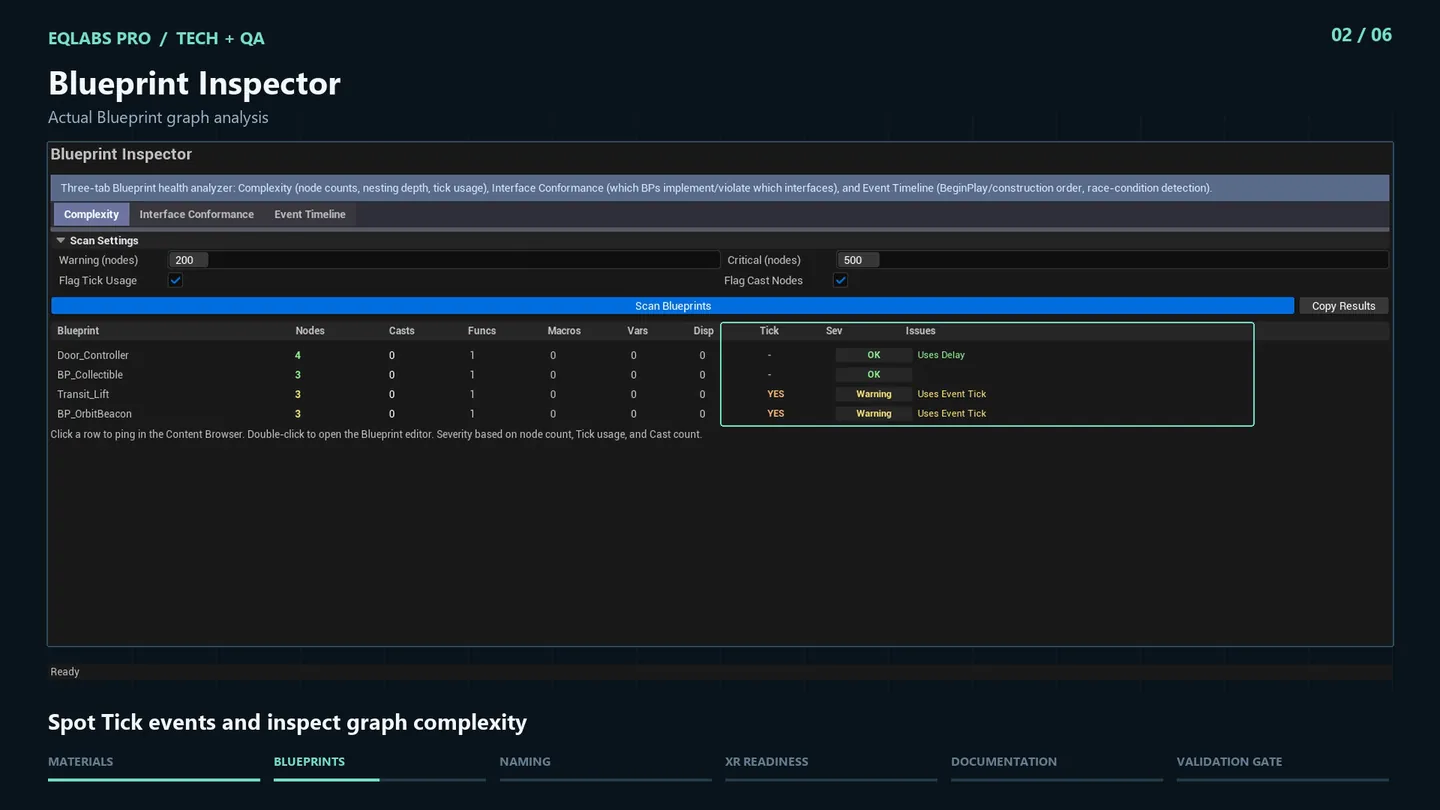Open the Event Timeline tab

pos(310,214)
